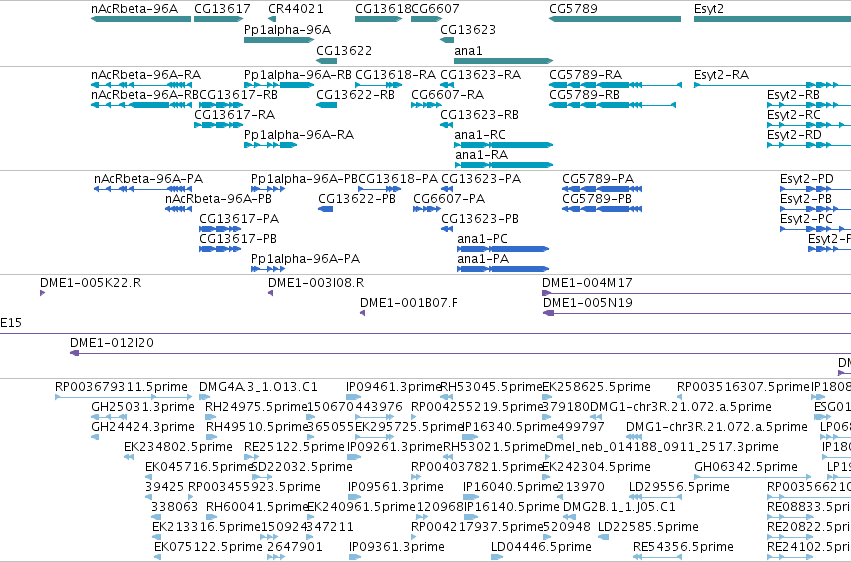
Task: Select the IP09461.3prime EST label
Action: (x=394, y=387)
